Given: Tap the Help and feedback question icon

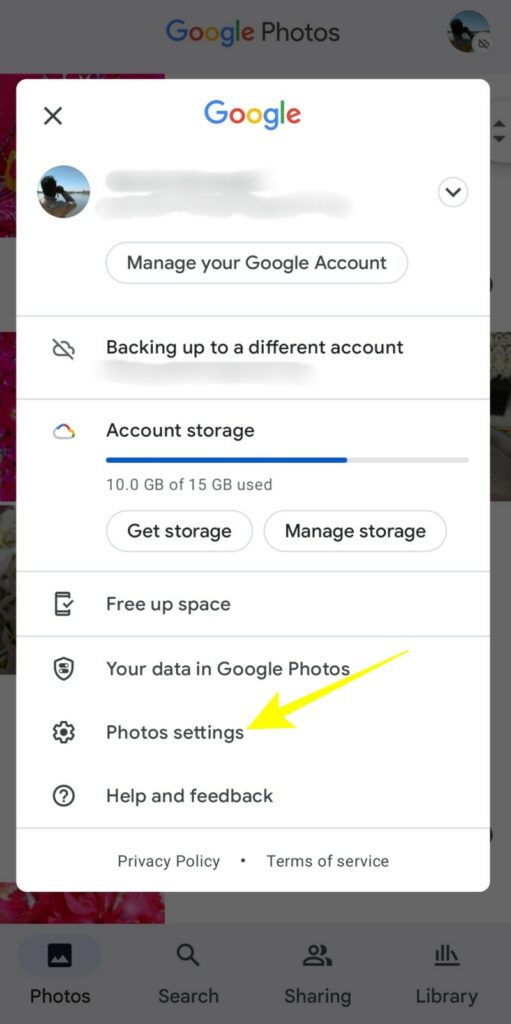Looking at the screenshot, I should [63, 795].
